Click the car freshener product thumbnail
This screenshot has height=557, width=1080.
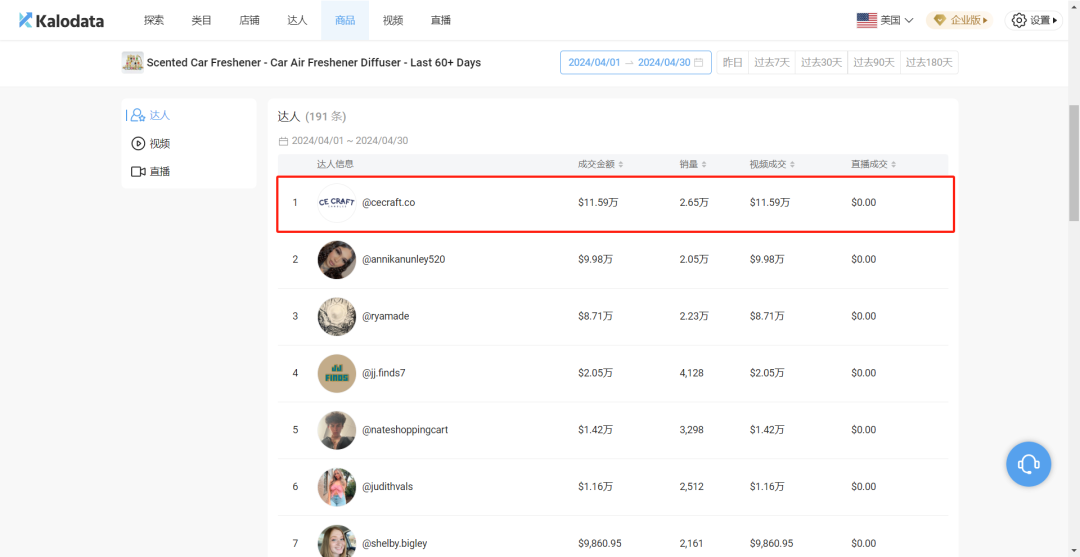coord(133,62)
